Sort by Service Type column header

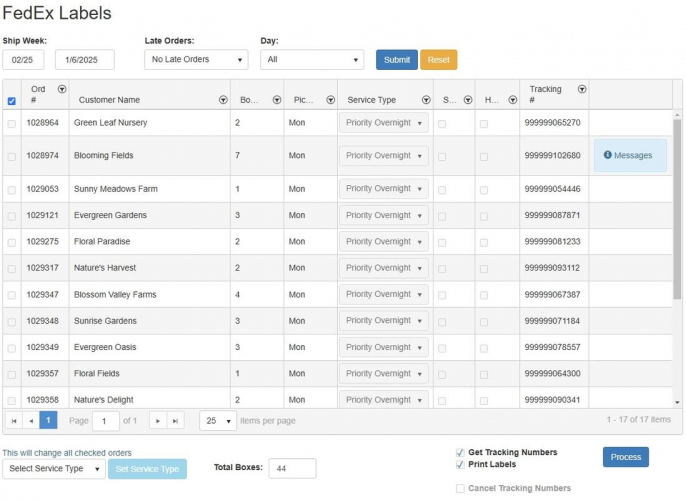(x=371, y=100)
